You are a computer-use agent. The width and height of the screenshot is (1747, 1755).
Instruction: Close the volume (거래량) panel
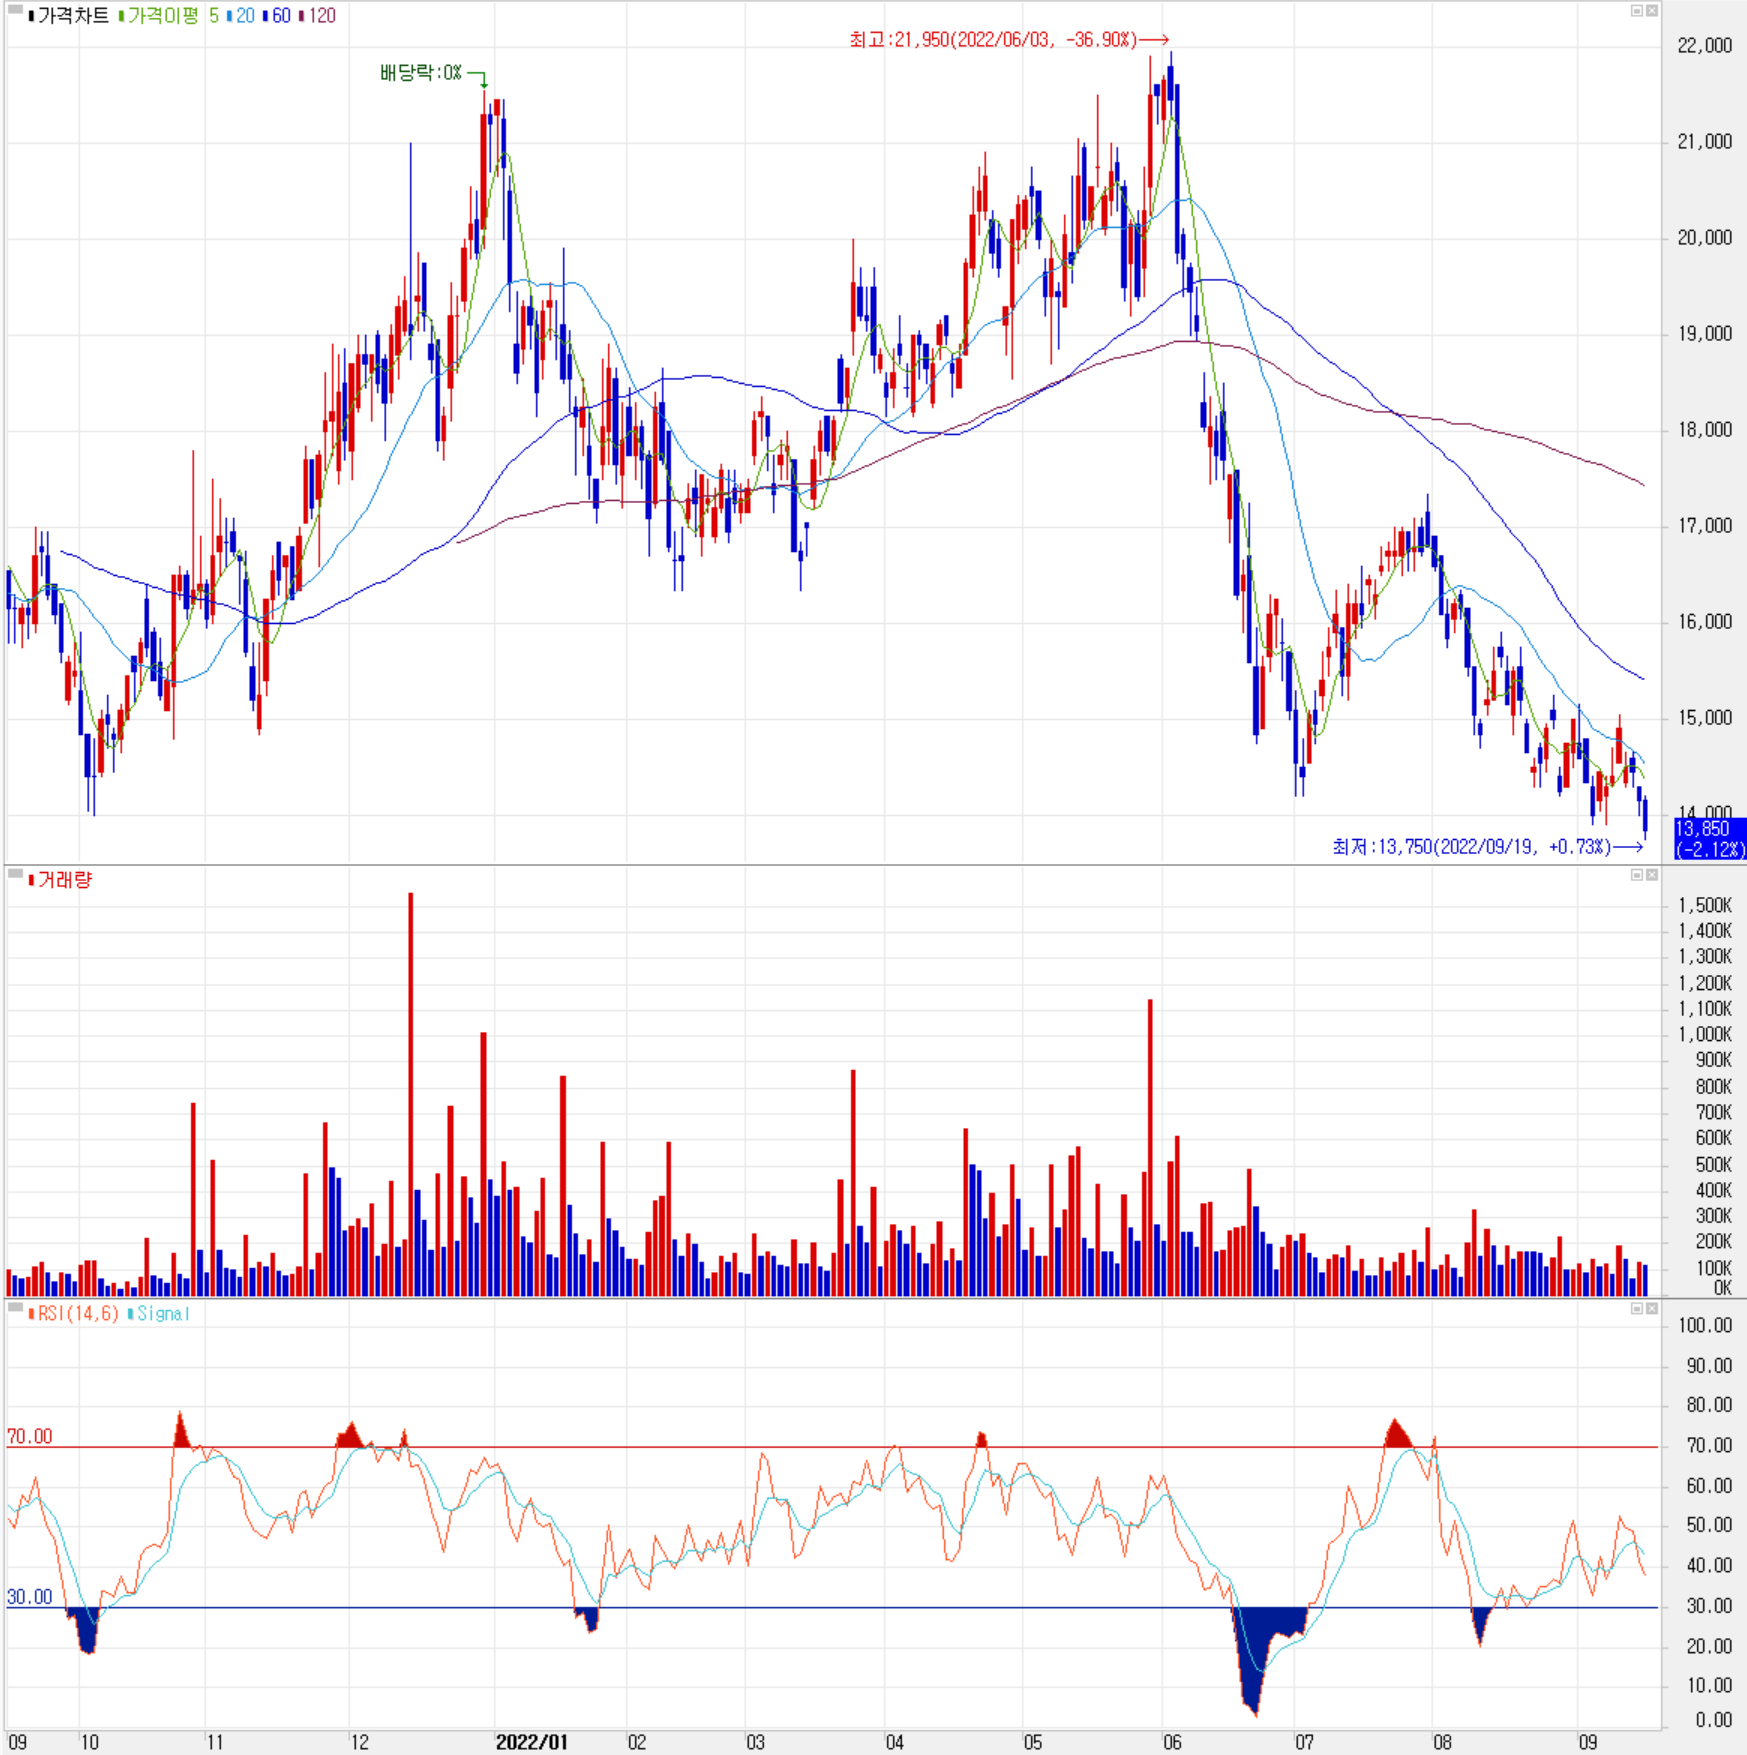(1651, 875)
